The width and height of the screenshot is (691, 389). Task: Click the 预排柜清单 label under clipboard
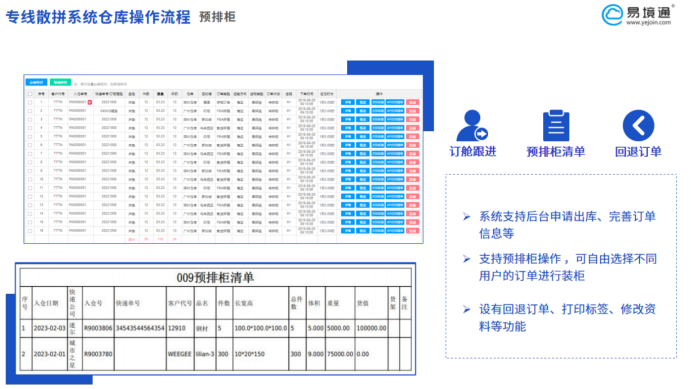point(556,152)
